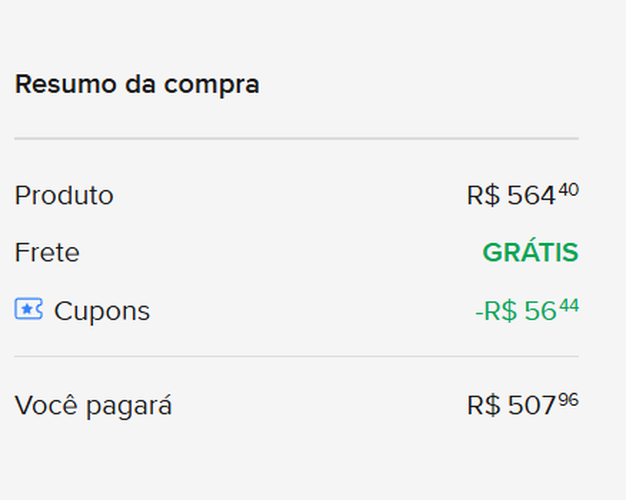
Task: Click the divider above Você pagará
Action: coord(296,356)
